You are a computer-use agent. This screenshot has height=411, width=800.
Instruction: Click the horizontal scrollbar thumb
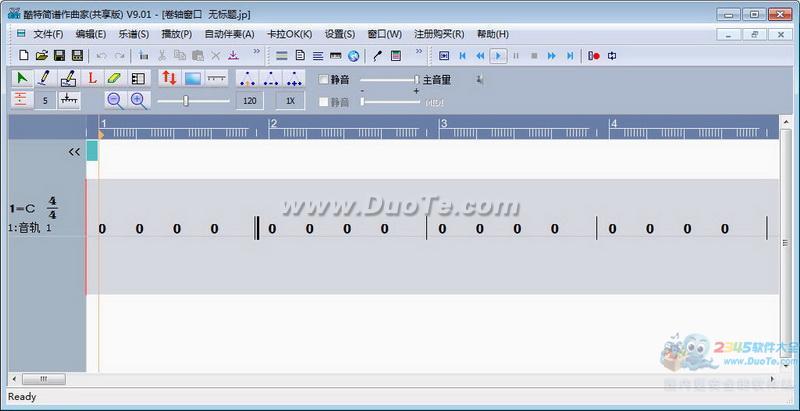click(44, 379)
